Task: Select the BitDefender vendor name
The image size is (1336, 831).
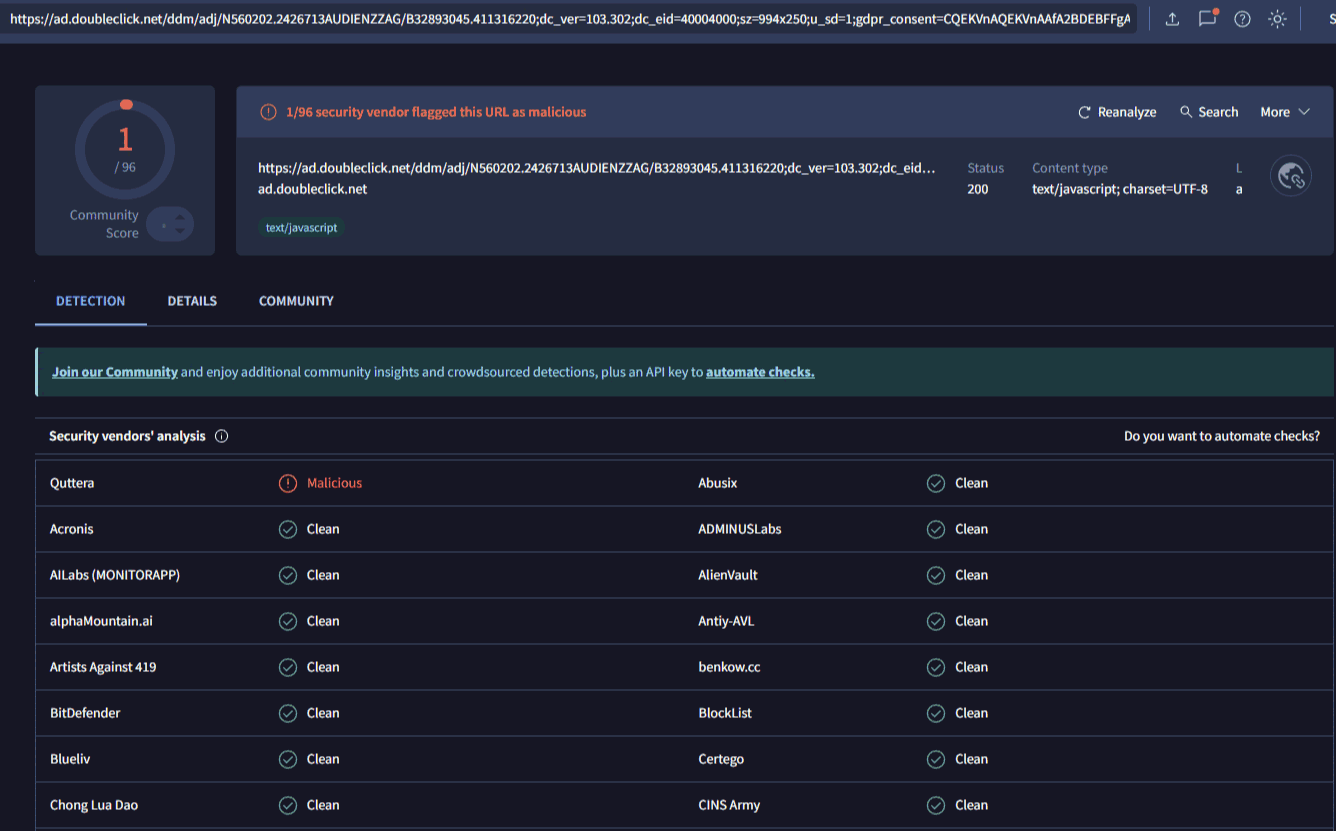Action: pyautogui.click(x=85, y=713)
